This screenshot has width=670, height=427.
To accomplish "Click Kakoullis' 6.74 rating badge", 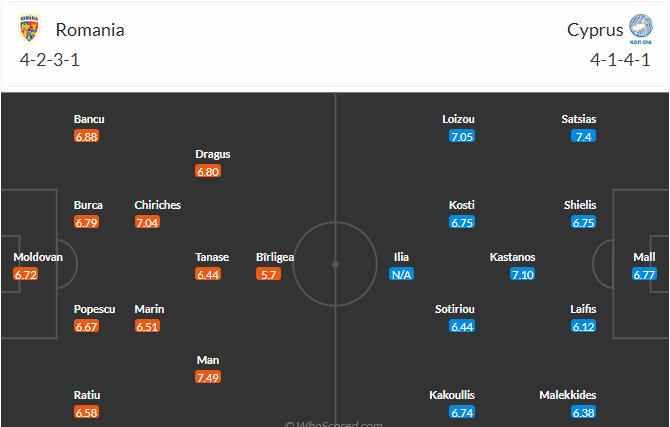I will [x=462, y=412].
